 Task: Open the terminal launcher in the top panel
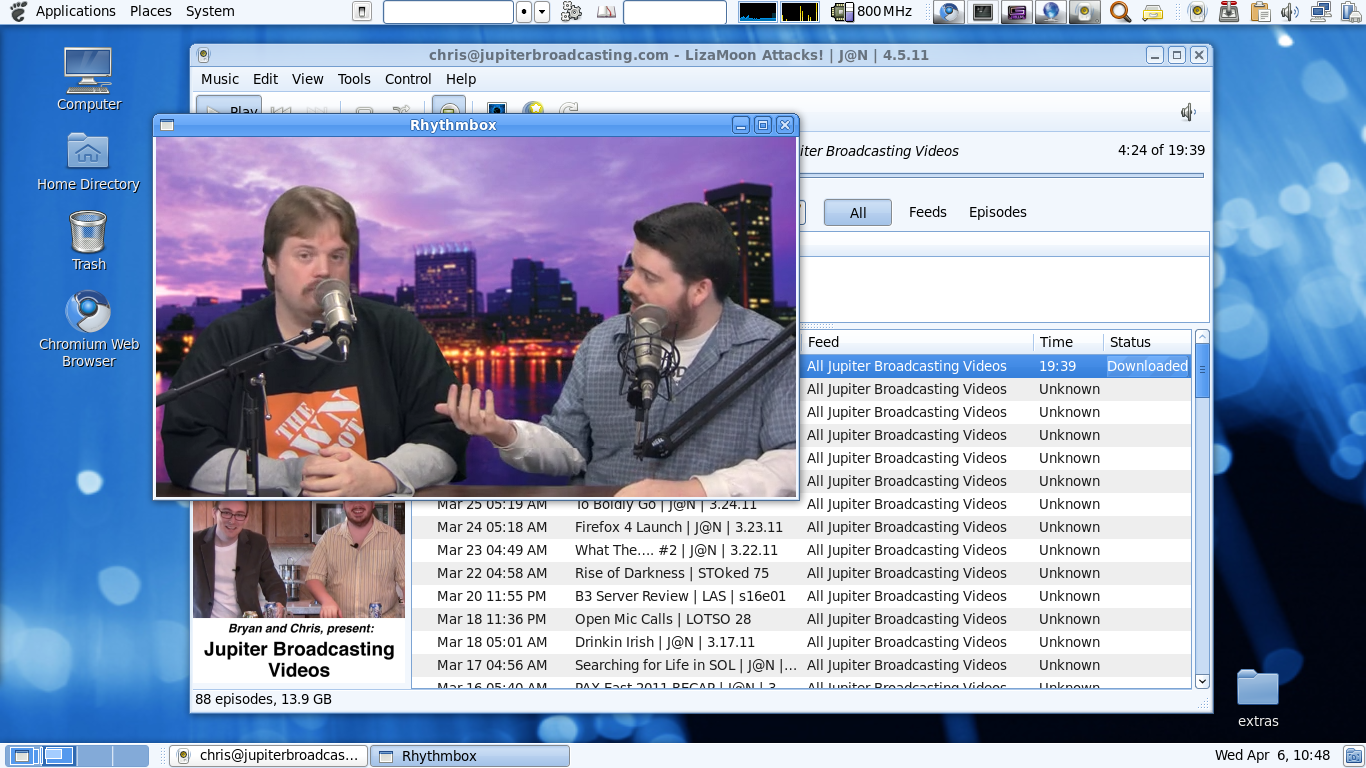(983, 12)
